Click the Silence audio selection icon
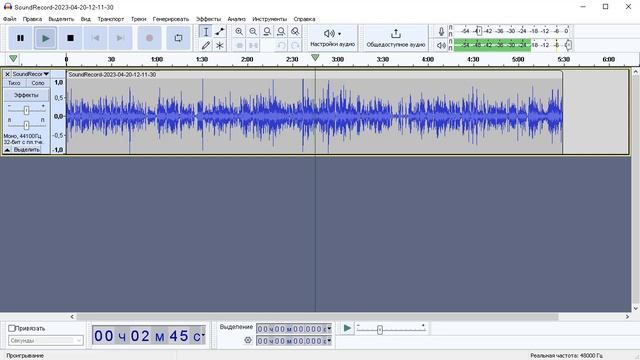Screen dimensions: 640x360 253,45
